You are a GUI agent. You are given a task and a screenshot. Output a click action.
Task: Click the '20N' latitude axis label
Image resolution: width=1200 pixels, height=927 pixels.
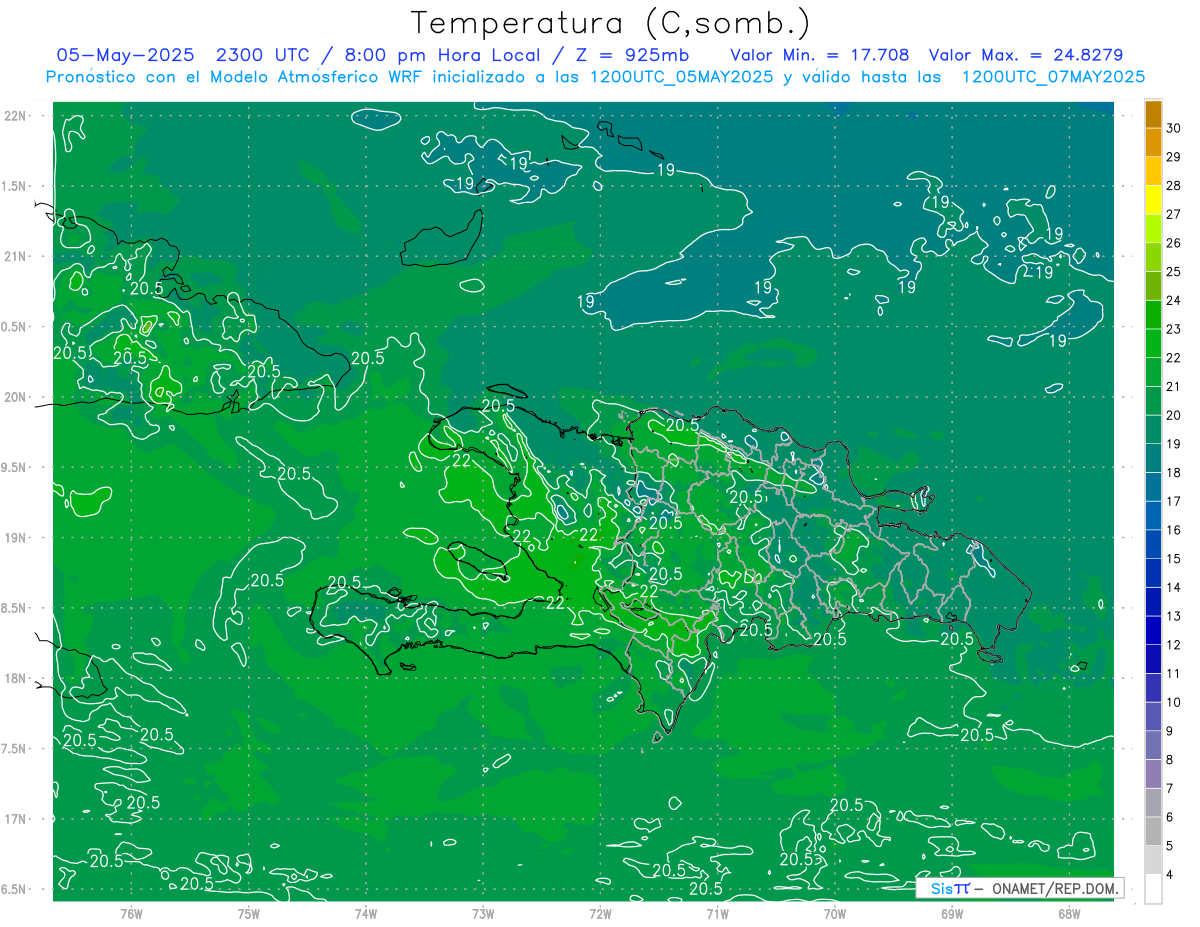tap(15, 398)
